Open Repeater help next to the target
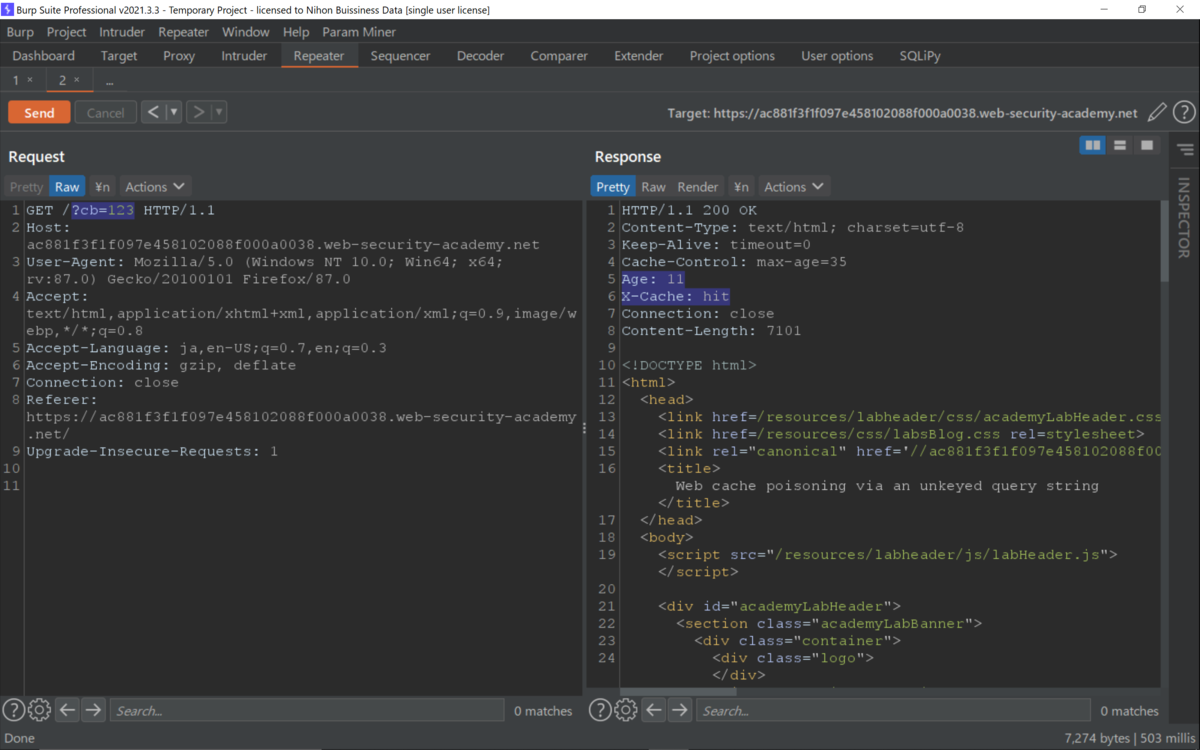 1184,113
